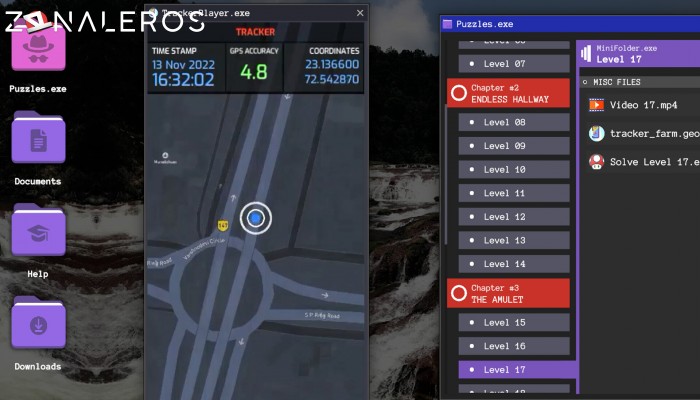
Task: Select Level 15 in the list
Action: point(513,323)
